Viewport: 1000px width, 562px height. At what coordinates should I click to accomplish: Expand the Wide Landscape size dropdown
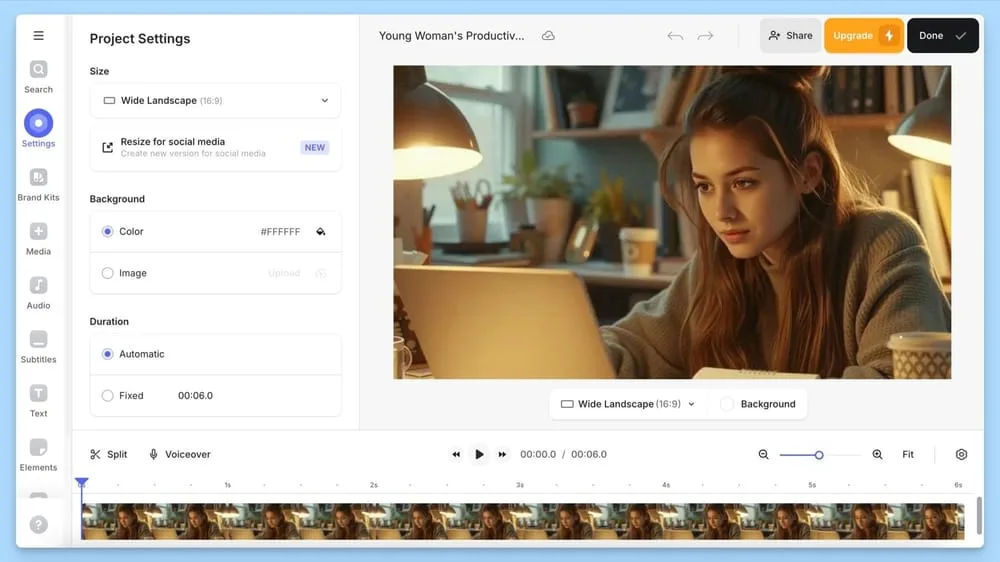[216, 101]
